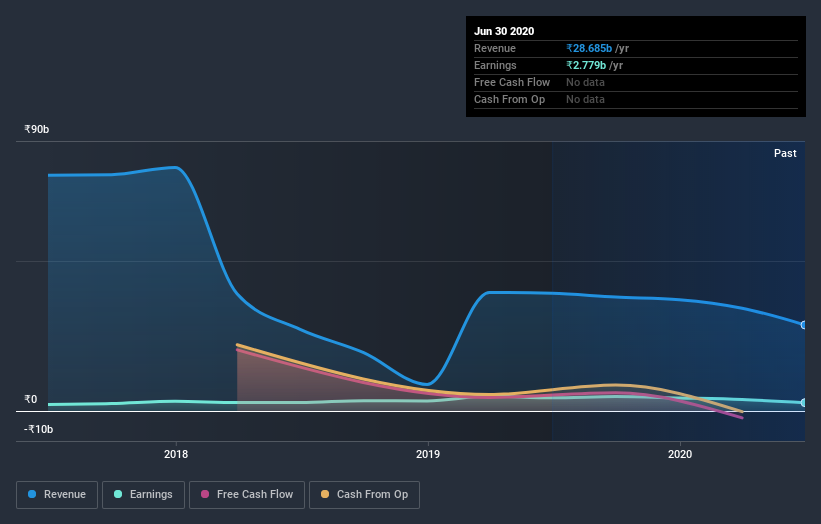Click the Past label in chart
Screen dimensions: 821x524
(785, 153)
